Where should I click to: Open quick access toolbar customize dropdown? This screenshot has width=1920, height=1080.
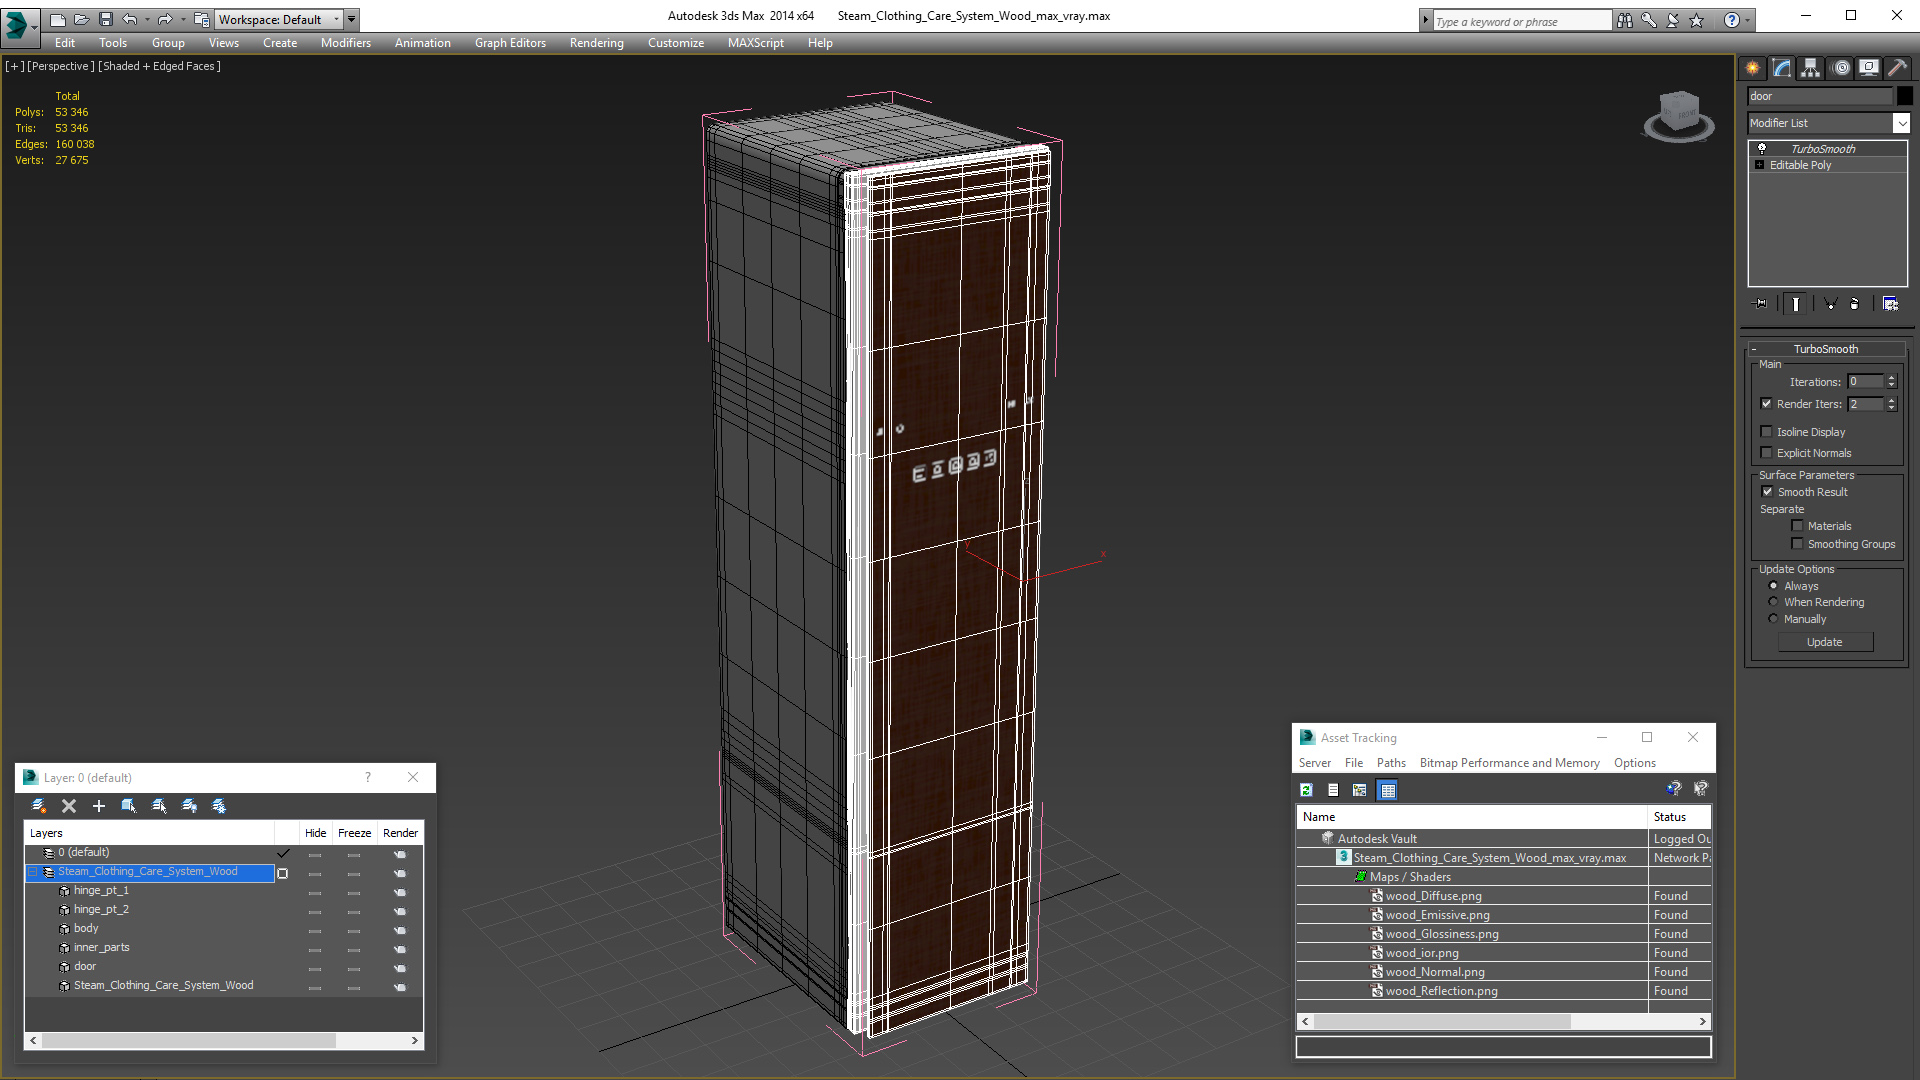(x=351, y=19)
